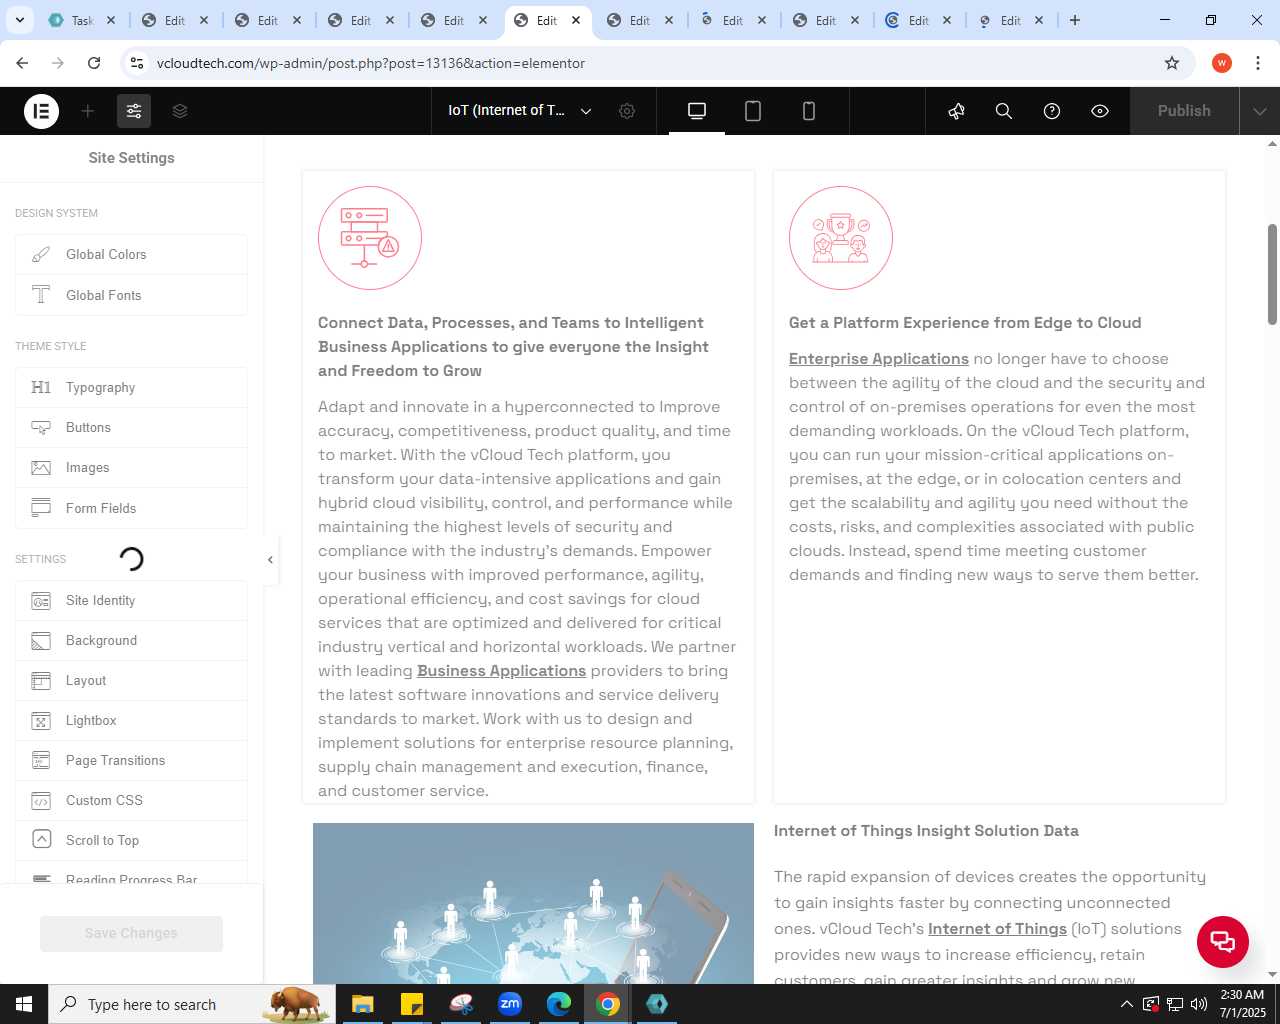
Task: Open Chrome three-dot menu
Action: click(1258, 63)
